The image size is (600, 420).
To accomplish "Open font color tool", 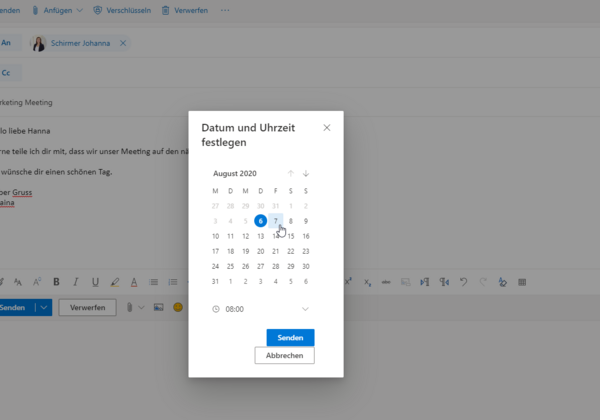I will tap(134, 282).
